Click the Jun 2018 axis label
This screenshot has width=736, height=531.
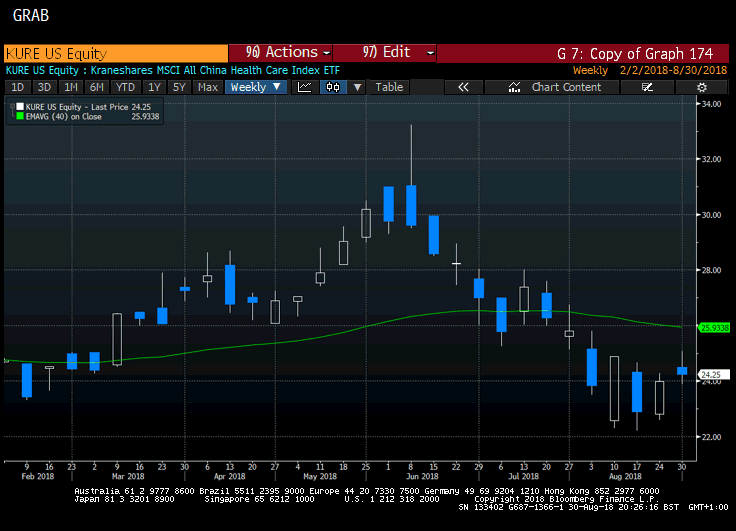422,476
